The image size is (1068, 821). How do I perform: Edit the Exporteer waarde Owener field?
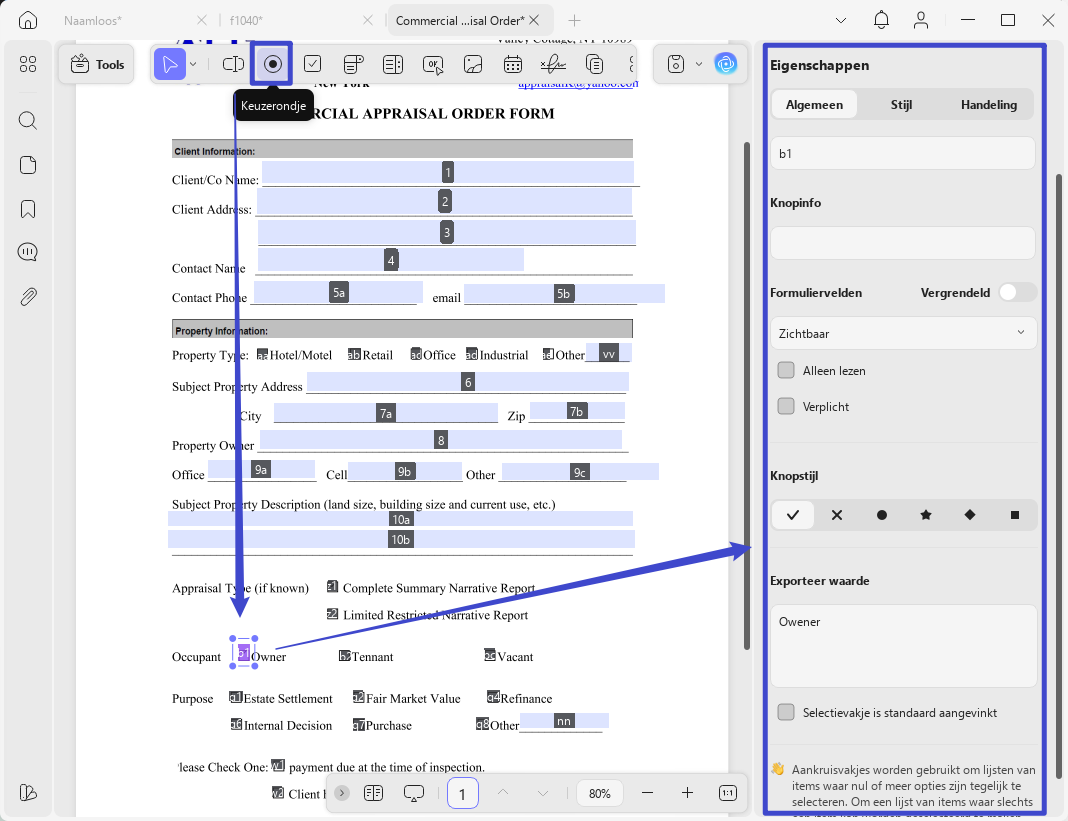[x=902, y=645]
